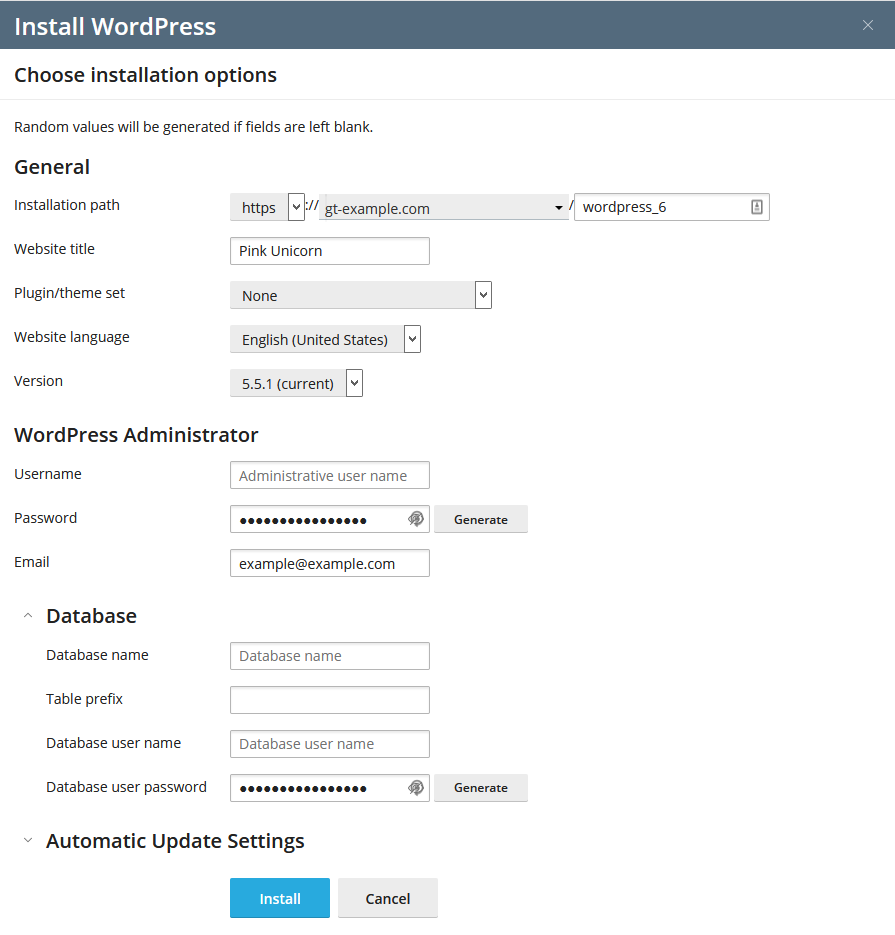Viewport: 895px width, 935px height.
Task: Cancel the WordPress installation
Action: pyautogui.click(x=388, y=898)
